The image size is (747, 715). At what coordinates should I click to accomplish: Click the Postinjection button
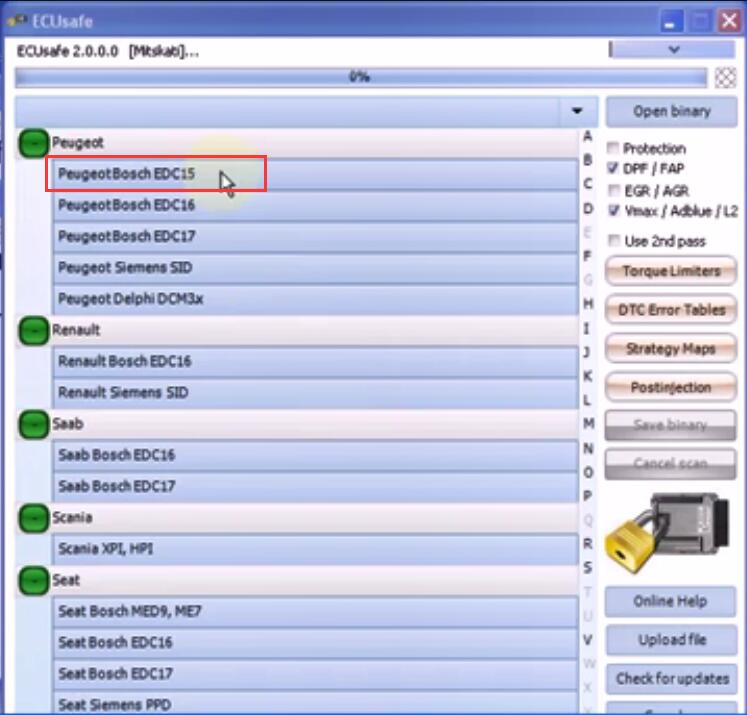(x=671, y=387)
